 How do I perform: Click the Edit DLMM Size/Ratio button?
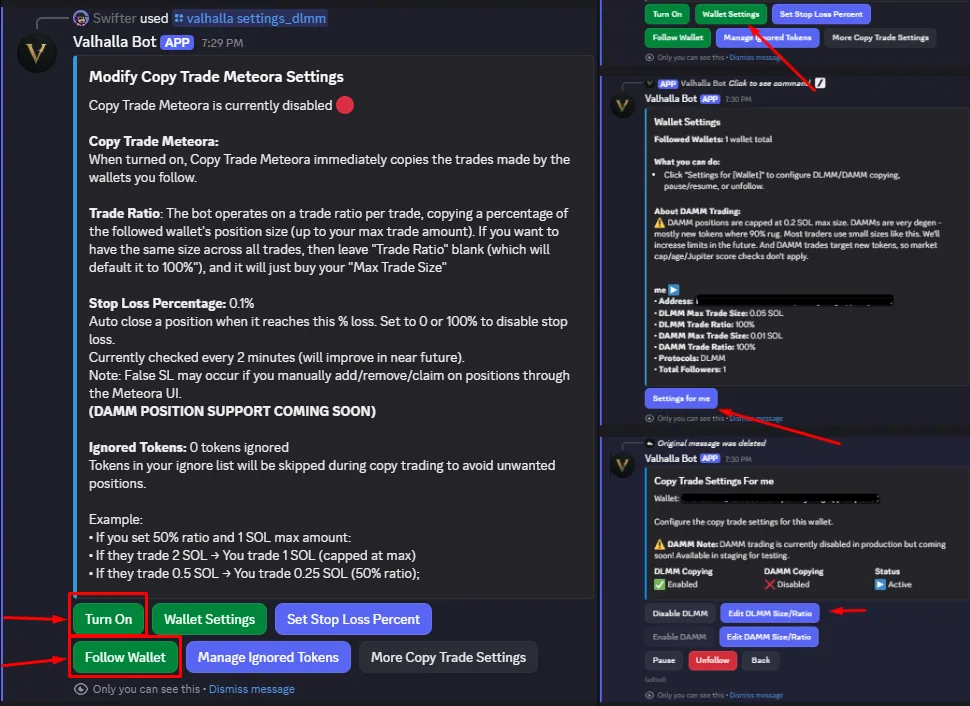(x=770, y=613)
